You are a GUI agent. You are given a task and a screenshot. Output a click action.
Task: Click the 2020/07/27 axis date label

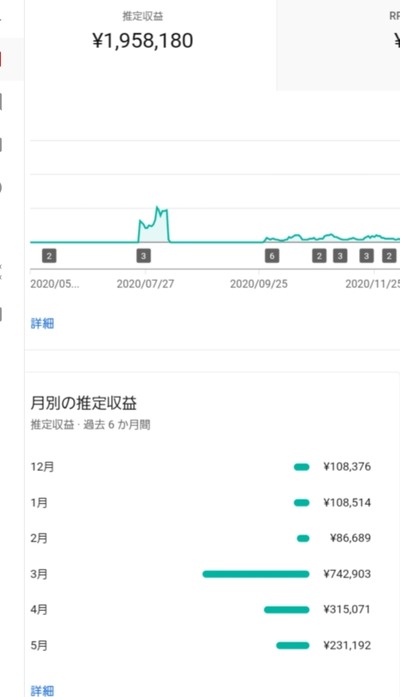point(145,284)
